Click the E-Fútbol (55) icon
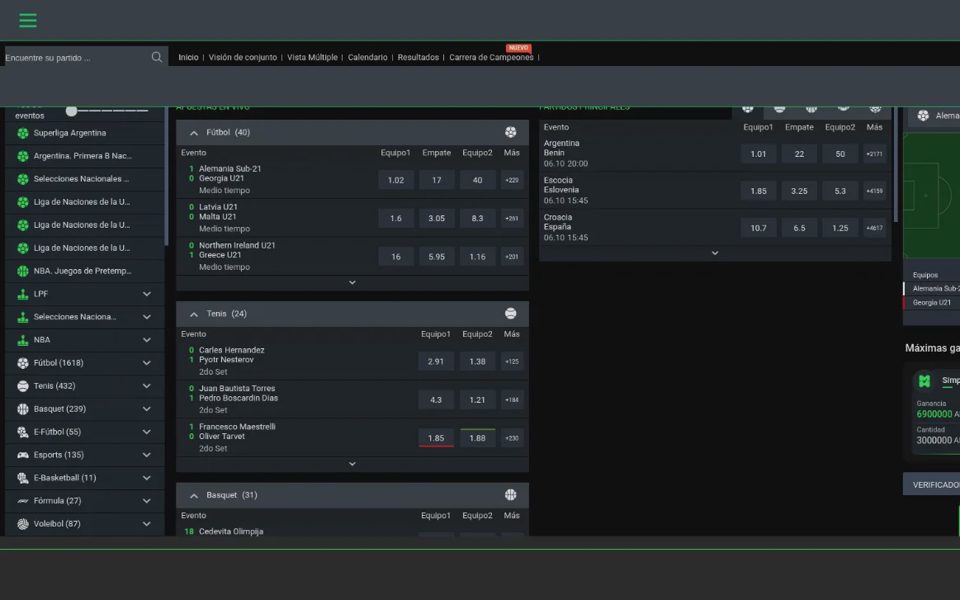The image size is (960, 600). (x=23, y=432)
